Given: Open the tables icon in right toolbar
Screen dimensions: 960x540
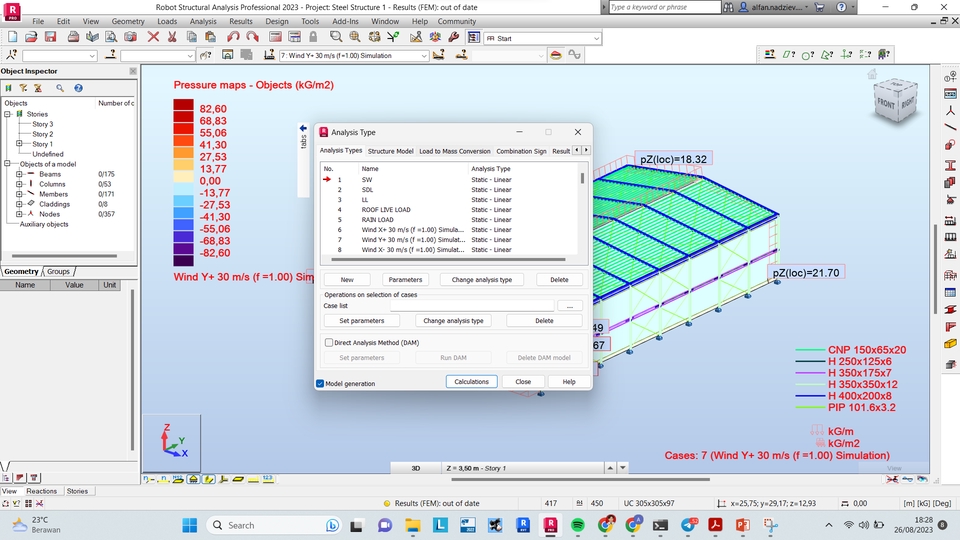Looking at the screenshot, I should [950, 292].
